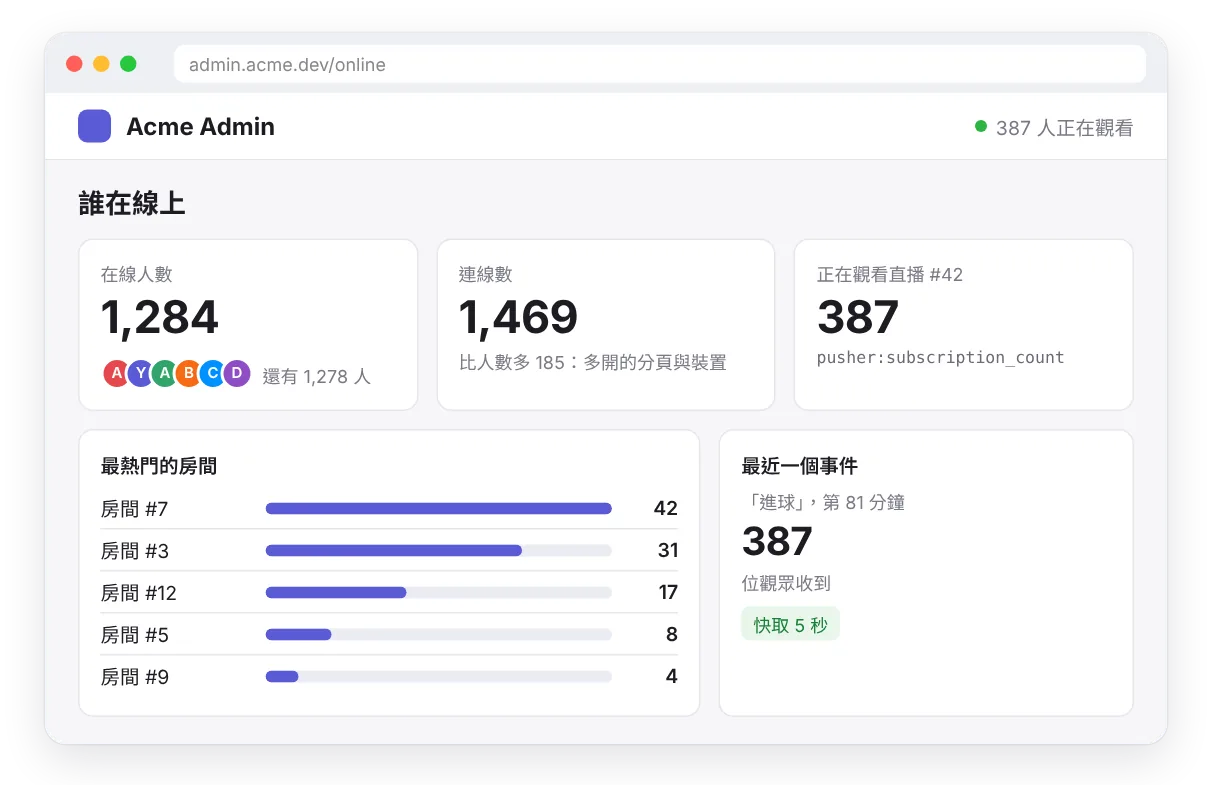This screenshot has width=1212, height=785.
Task: Click the count 42 for 房間 #7
Action: pyautogui.click(x=666, y=509)
